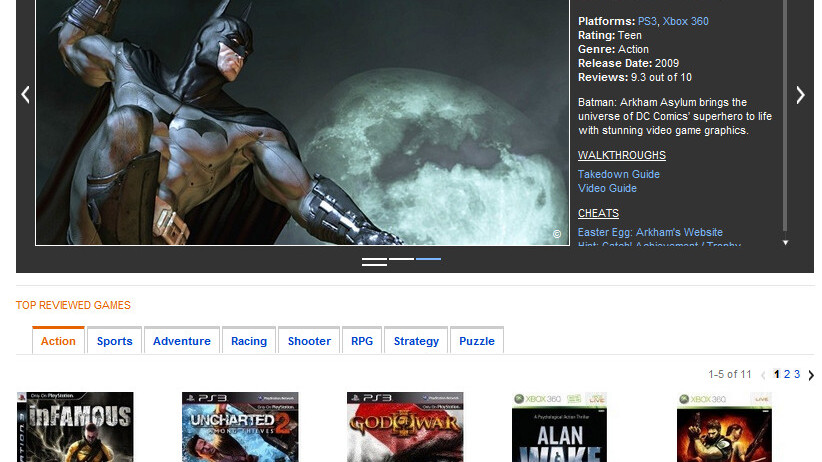The height and width of the screenshot is (462, 822).
Task: Select the Racing tab
Action: tap(249, 341)
